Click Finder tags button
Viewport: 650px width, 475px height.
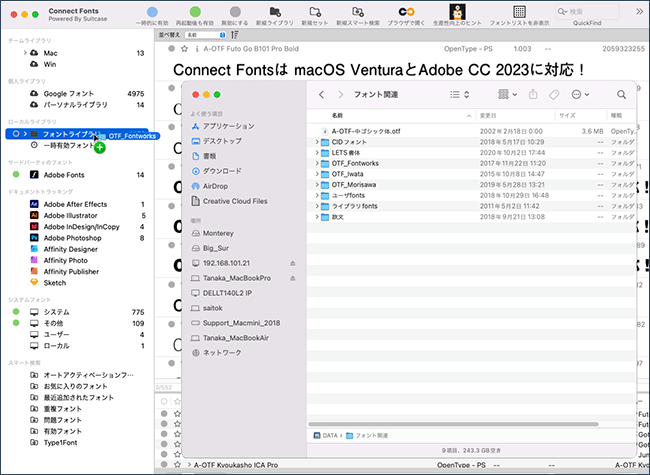pos(554,95)
